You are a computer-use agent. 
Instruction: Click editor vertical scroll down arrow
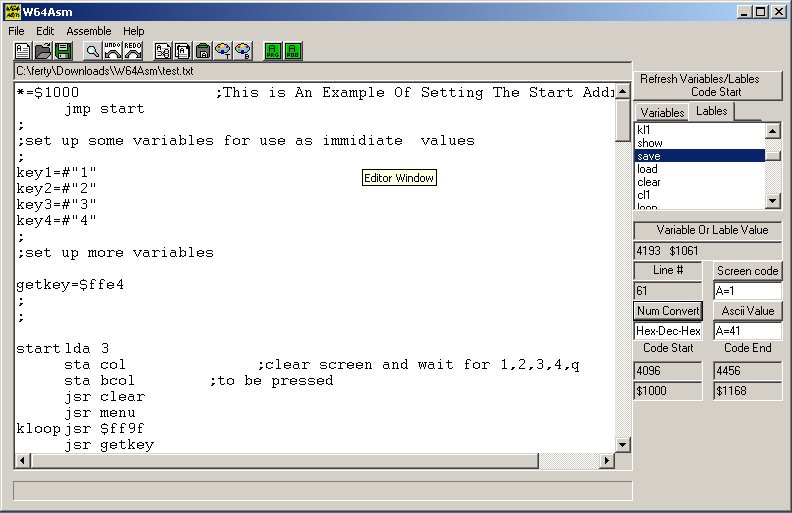(x=623, y=445)
